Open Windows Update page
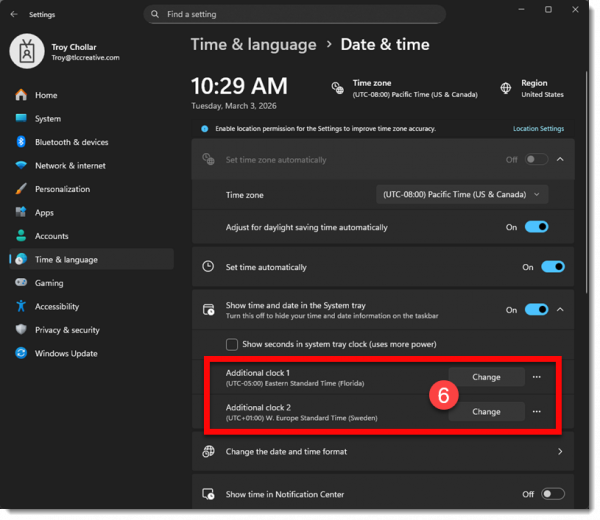Viewport: 600px width, 520px height. click(66, 353)
